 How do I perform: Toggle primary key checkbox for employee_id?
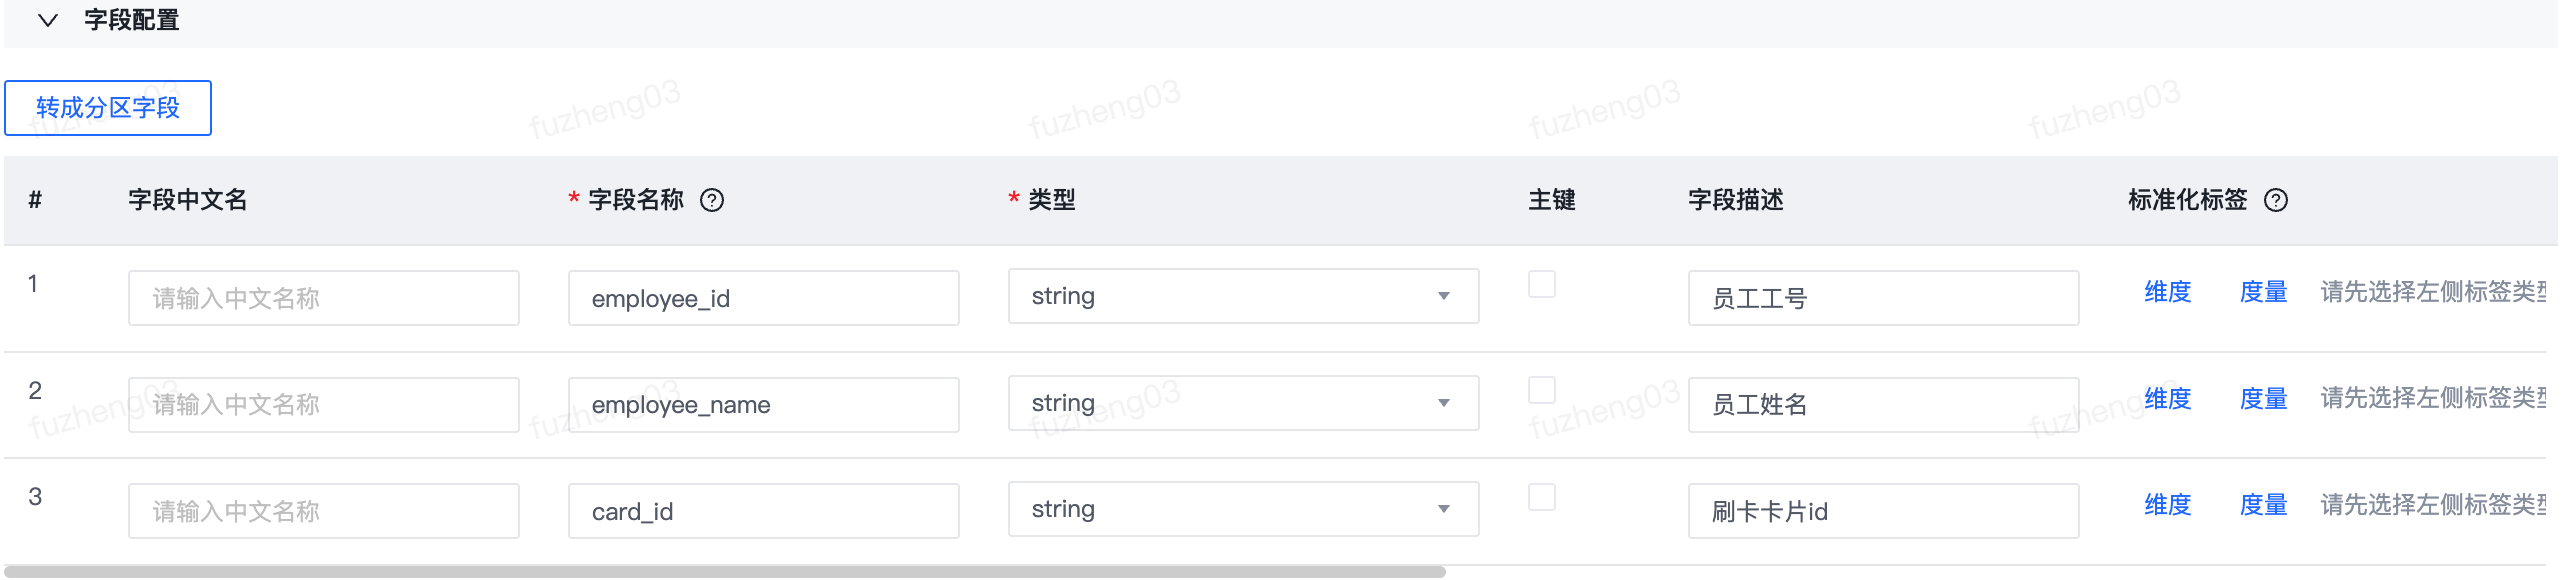pos(1541,284)
